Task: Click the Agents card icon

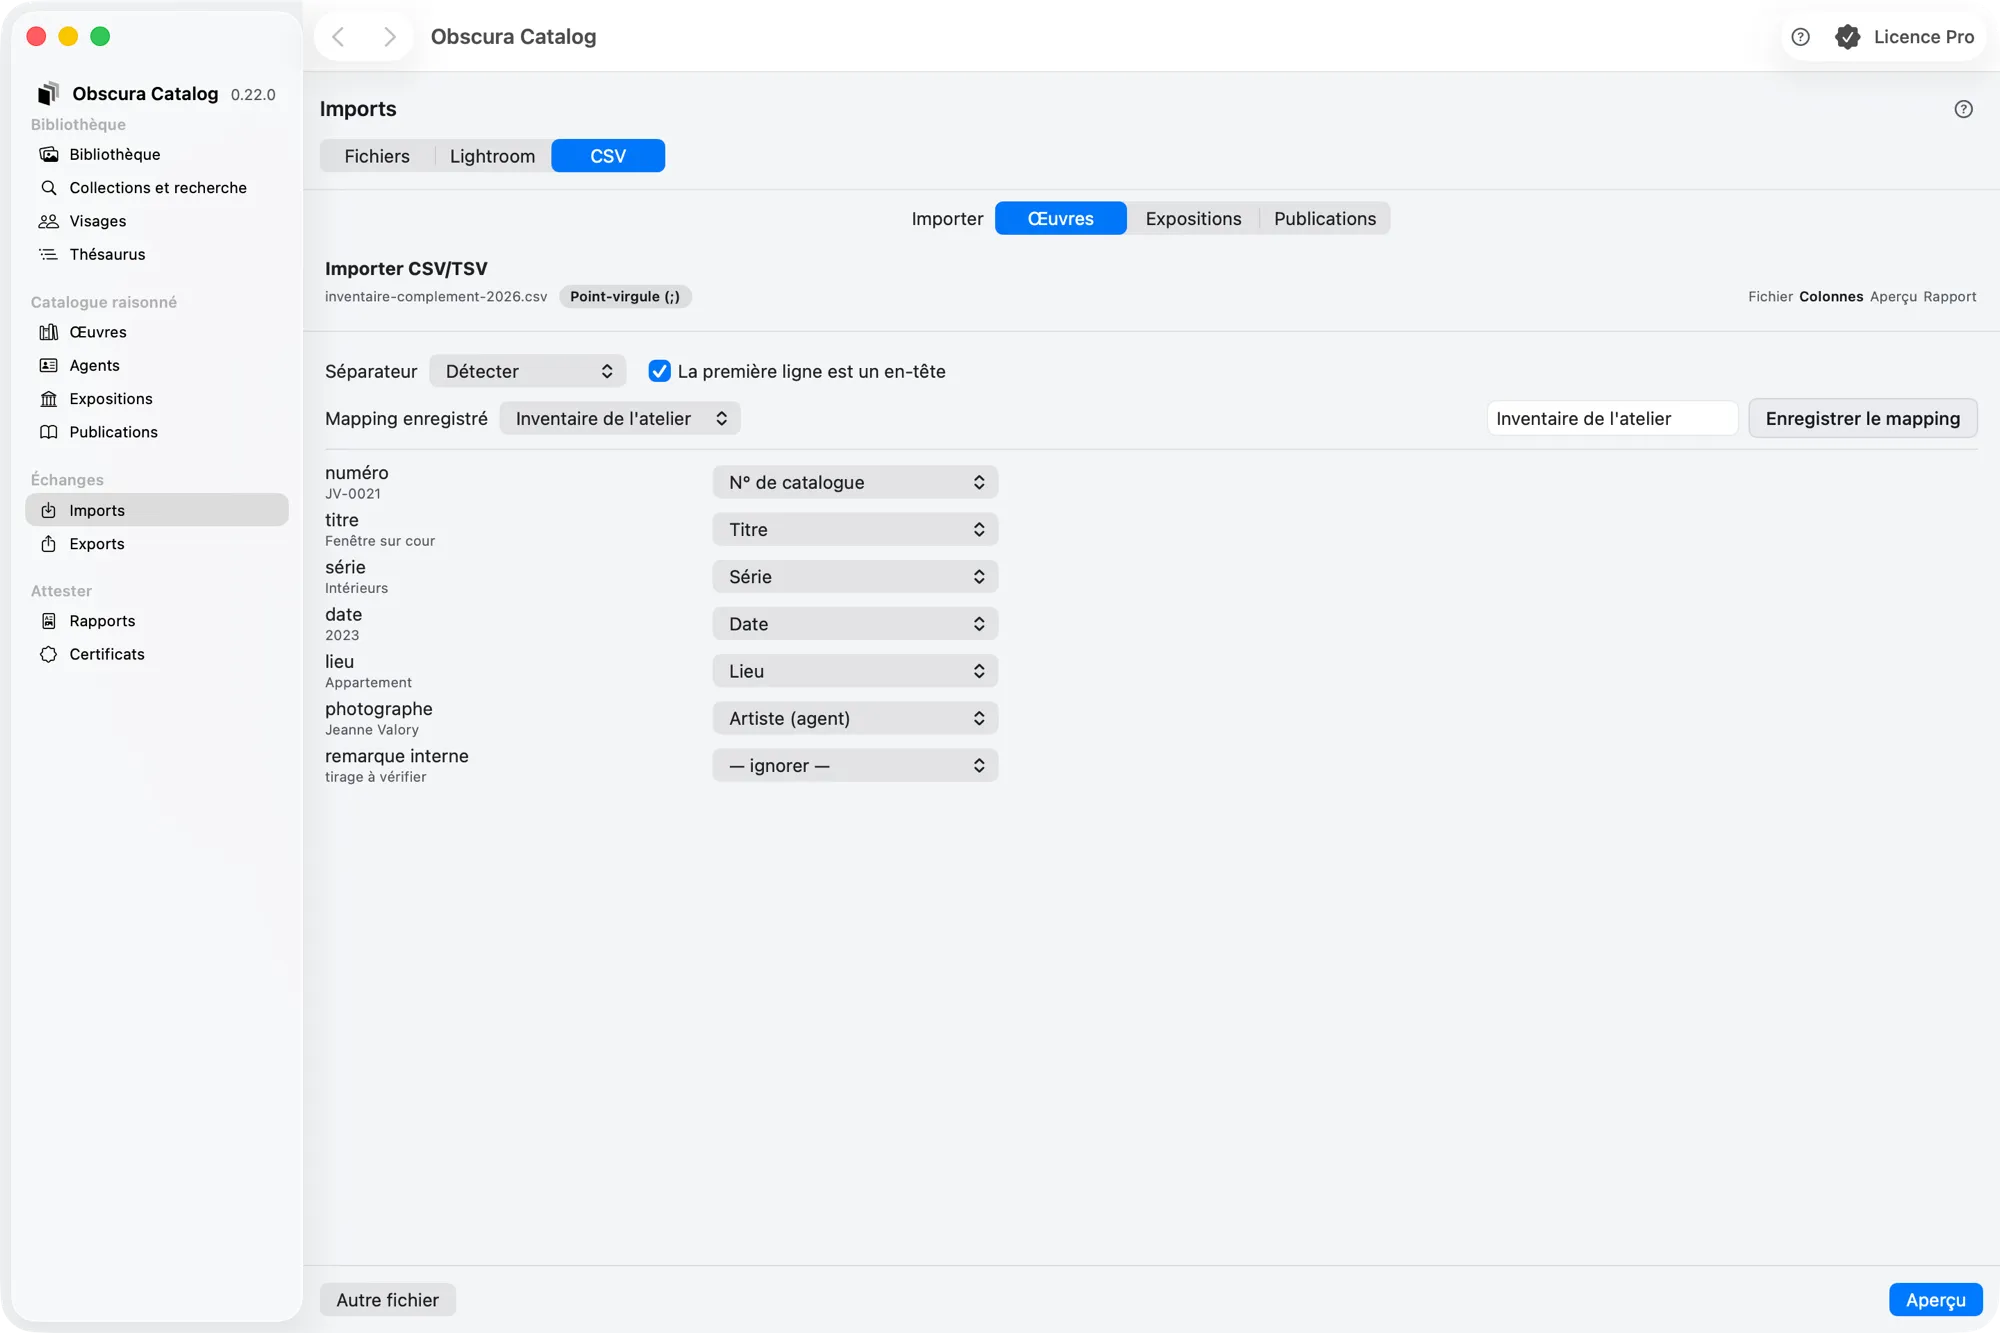Action: (48, 365)
